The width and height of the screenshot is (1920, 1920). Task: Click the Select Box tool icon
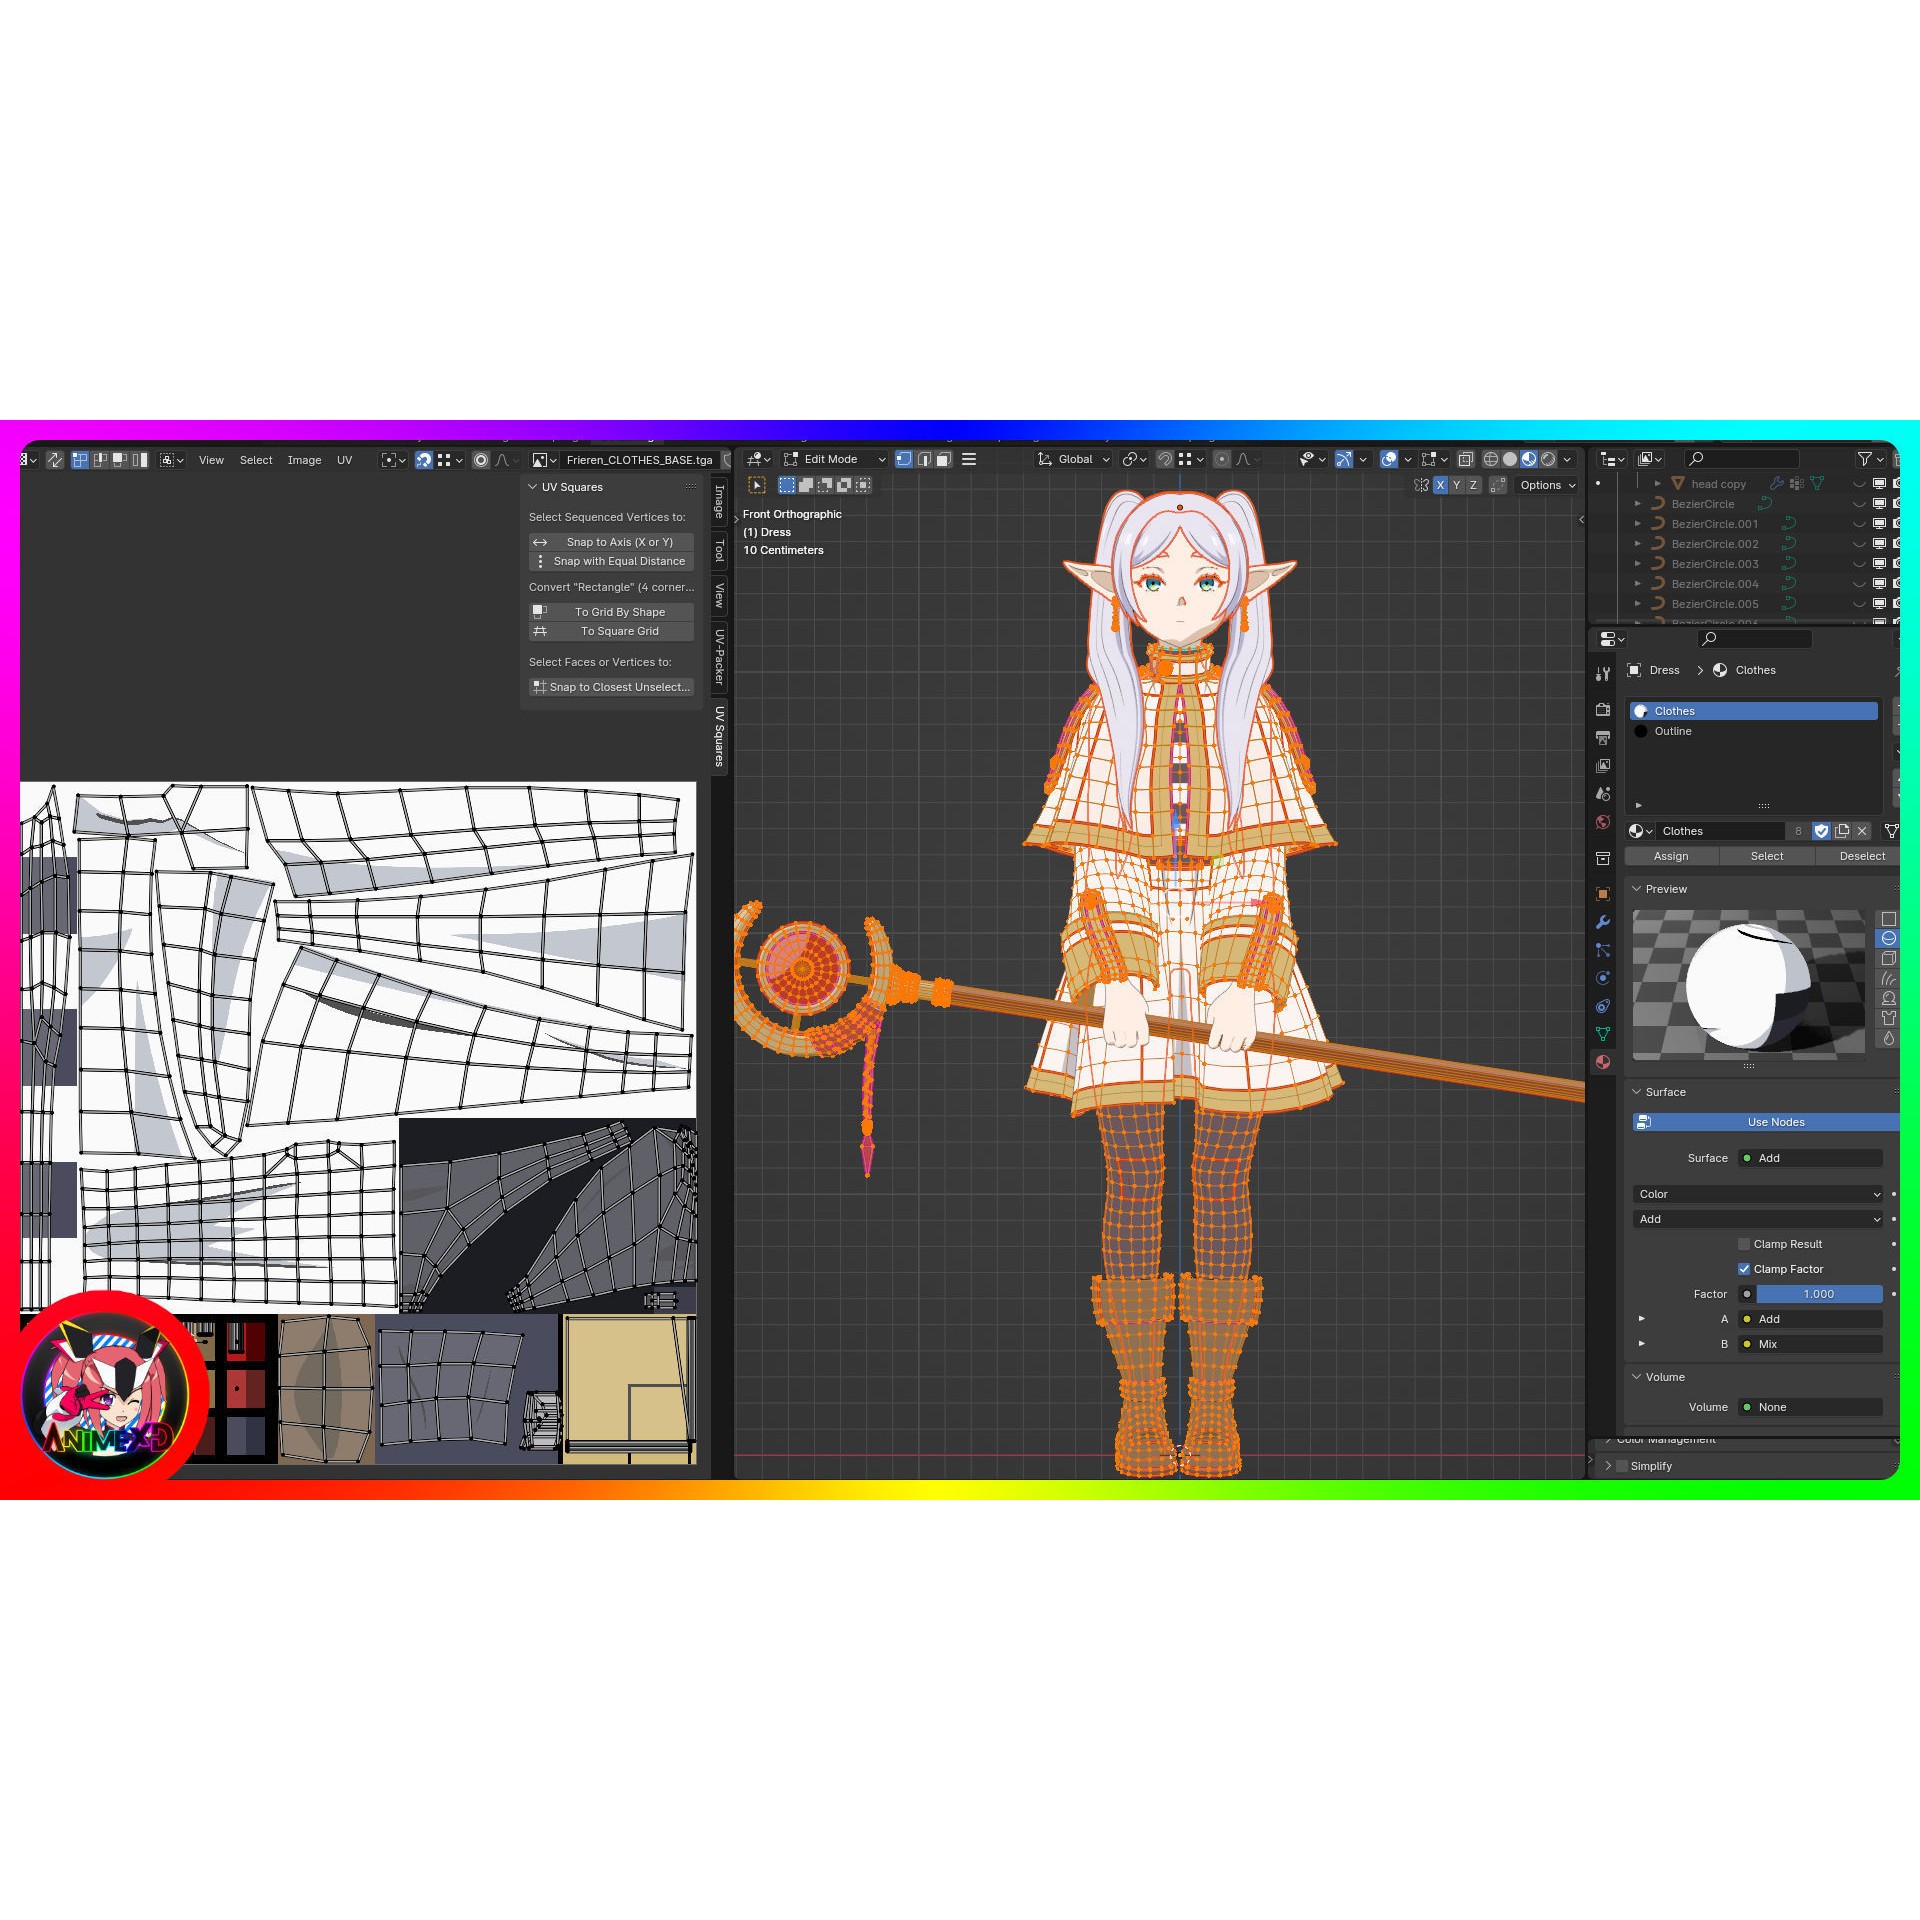757,485
